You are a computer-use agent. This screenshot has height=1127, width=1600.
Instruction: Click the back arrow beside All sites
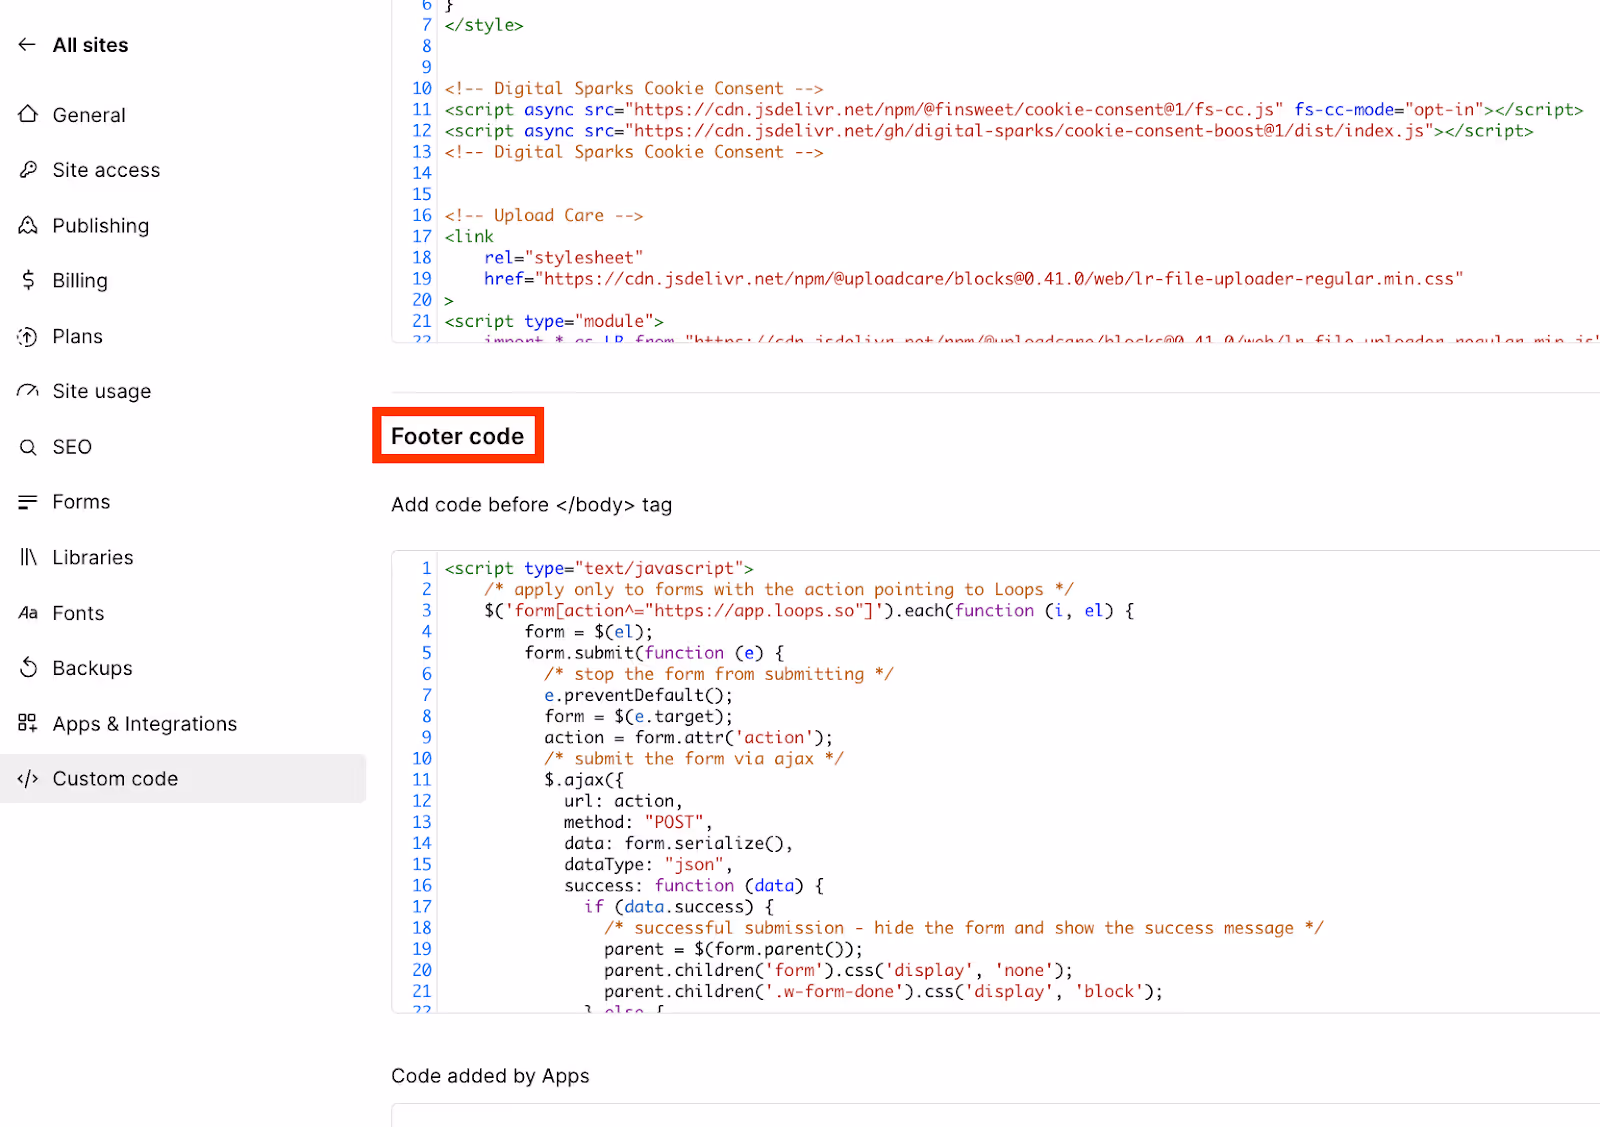click(x=27, y=44)
